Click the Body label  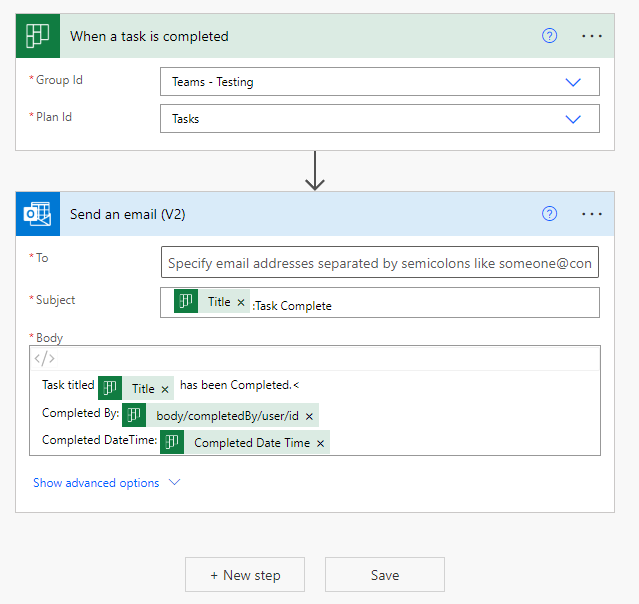coord(49,337)
